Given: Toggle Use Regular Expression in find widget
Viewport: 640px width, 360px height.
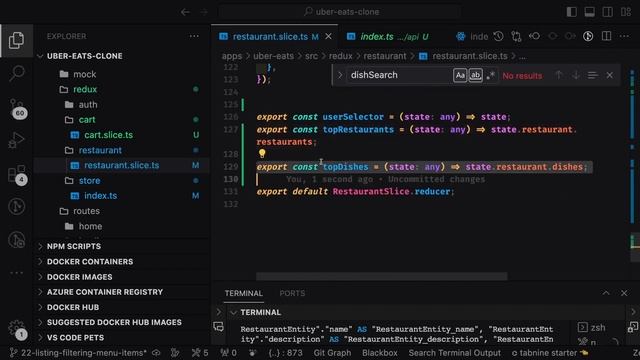Looking at the screenshot, I should click(491, 75).
